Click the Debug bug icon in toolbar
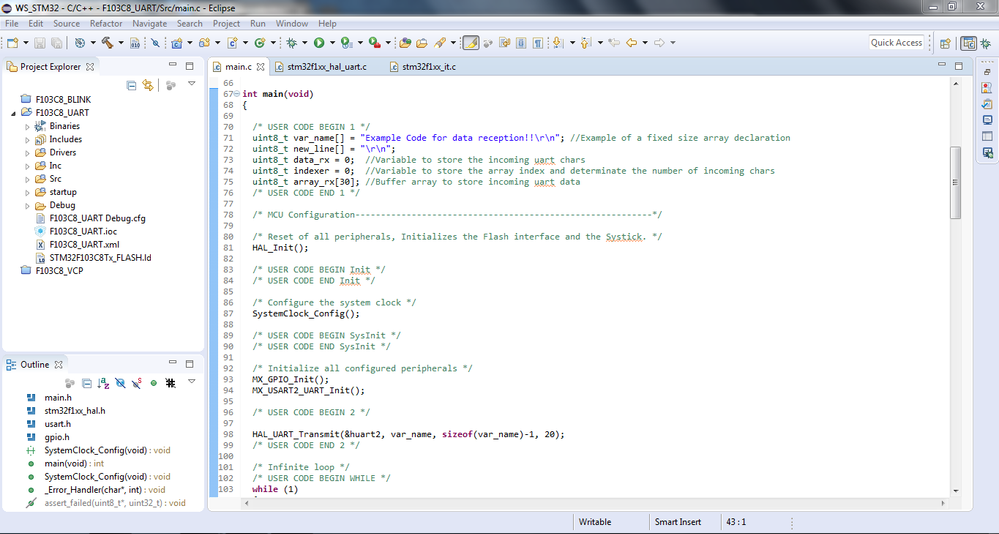 click(292, 43)
